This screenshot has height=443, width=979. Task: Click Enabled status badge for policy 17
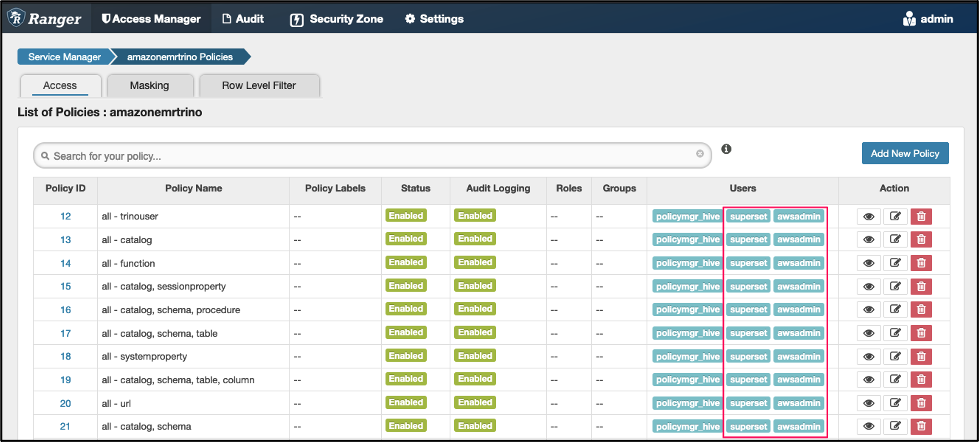(x=406, y=333)
